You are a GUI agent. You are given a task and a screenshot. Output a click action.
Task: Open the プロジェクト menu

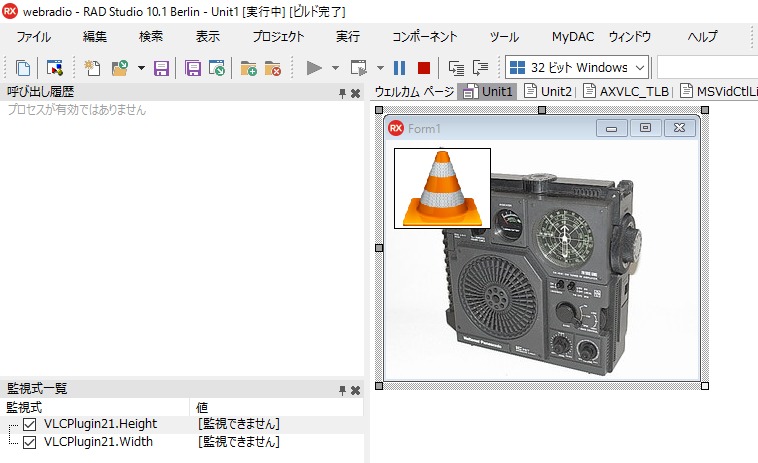pyautogui.click(x=278, y=37)
